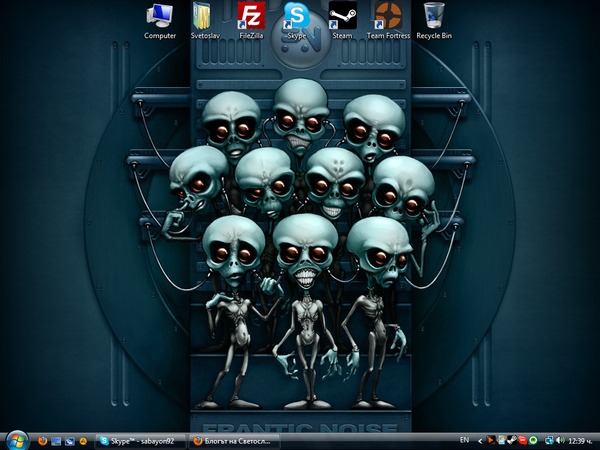Switch to Skype sabayon92 taskbar button
The image size is (600, 450).
click(x=141, y=441)
